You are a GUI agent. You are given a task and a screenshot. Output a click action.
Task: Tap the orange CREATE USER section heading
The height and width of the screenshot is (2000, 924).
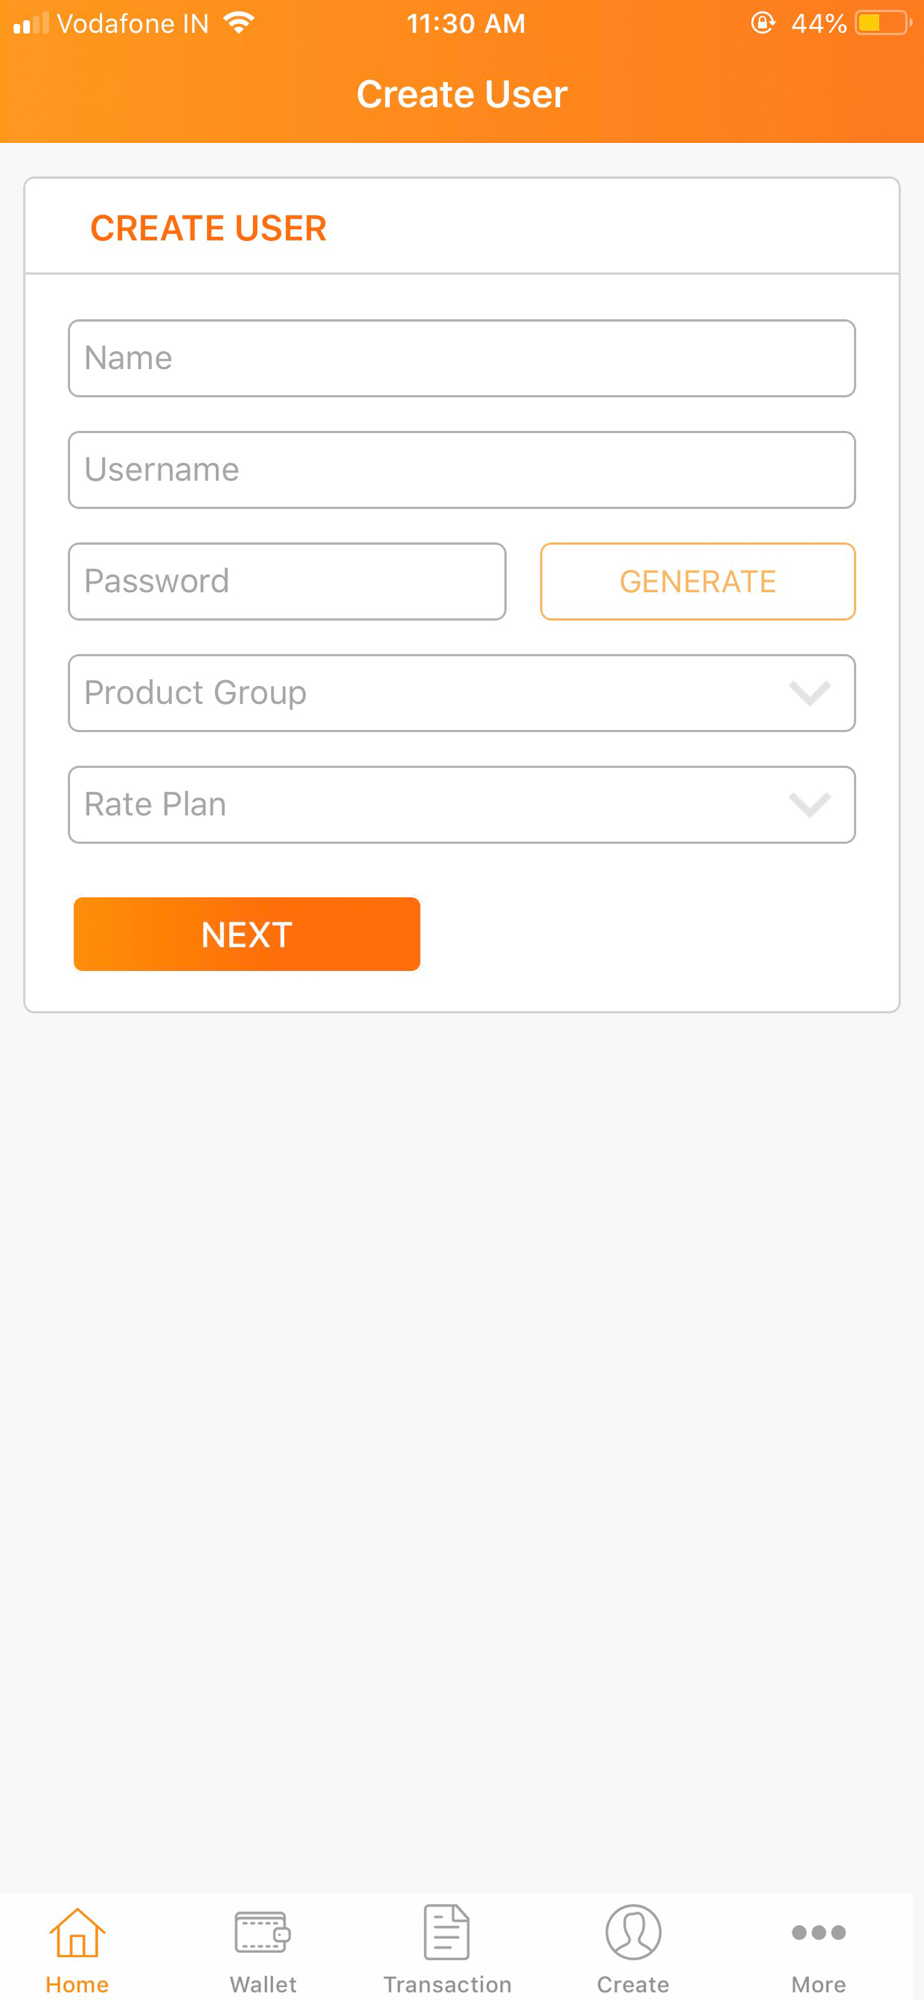tap(208, 228)
